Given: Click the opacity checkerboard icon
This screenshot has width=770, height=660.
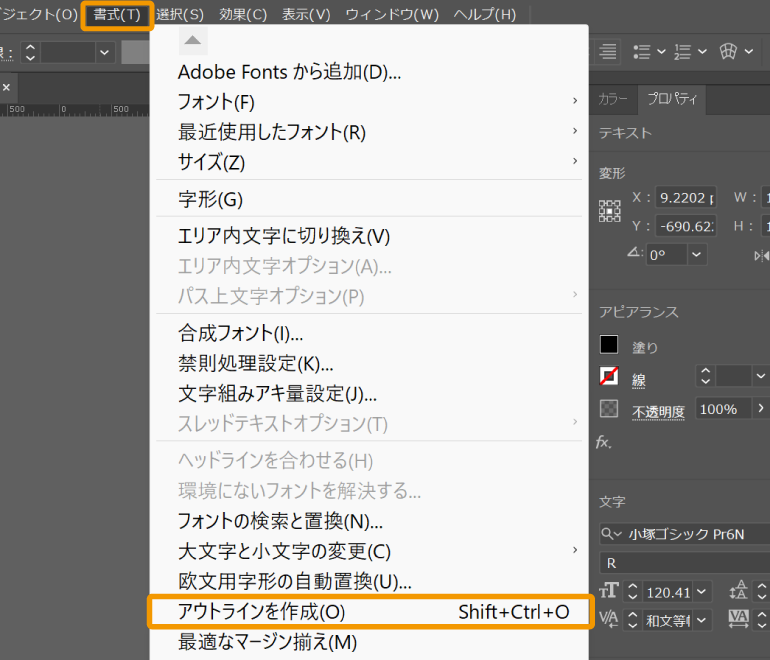Looking at the screenshot, I should point(609,409).
